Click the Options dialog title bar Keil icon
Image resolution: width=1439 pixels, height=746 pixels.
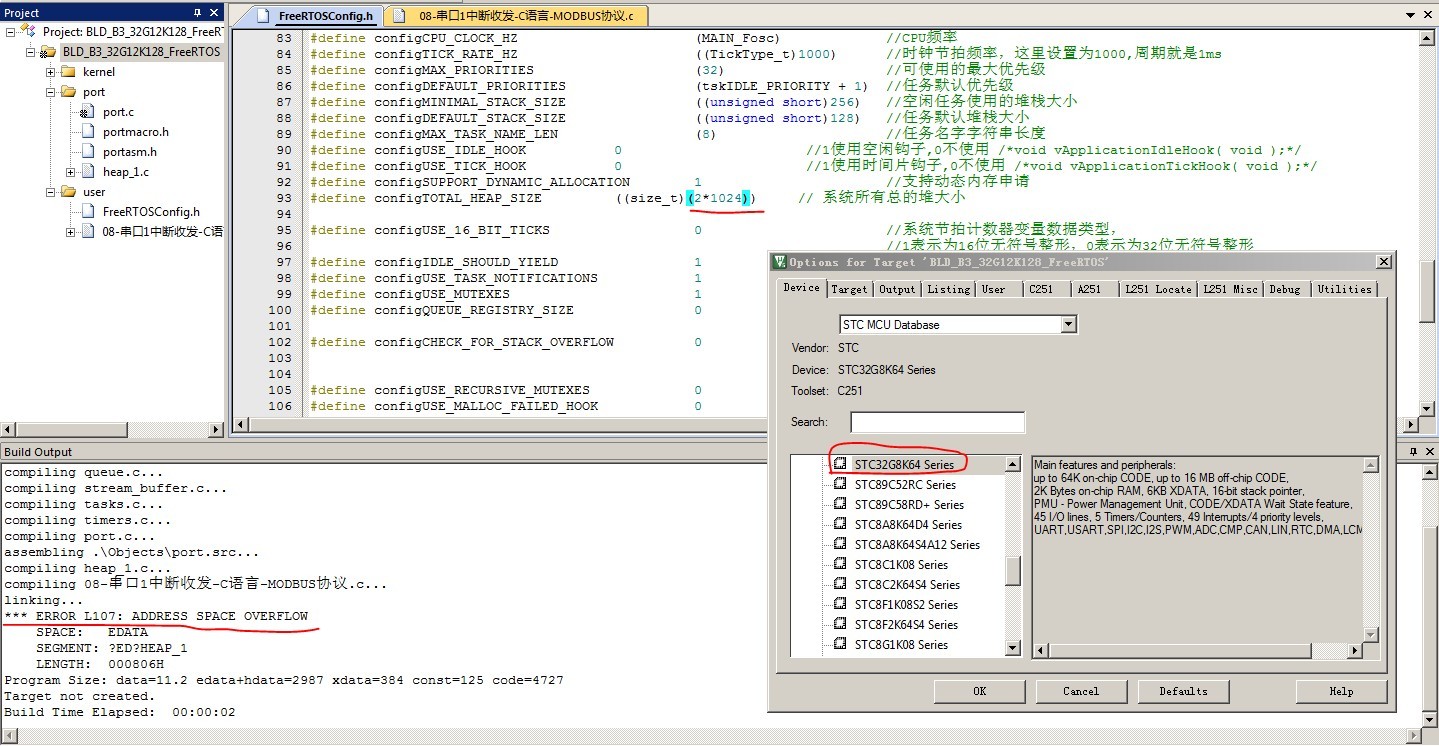(780, 262)
